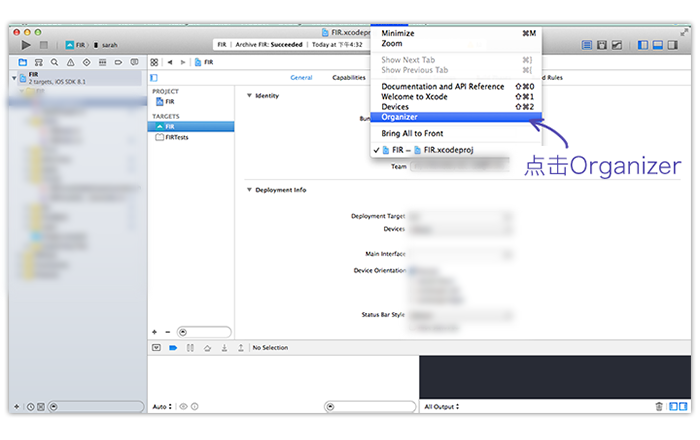Click the Step into debug icon
The width and height of the screenshot is (700, 440).
point(225,348)
